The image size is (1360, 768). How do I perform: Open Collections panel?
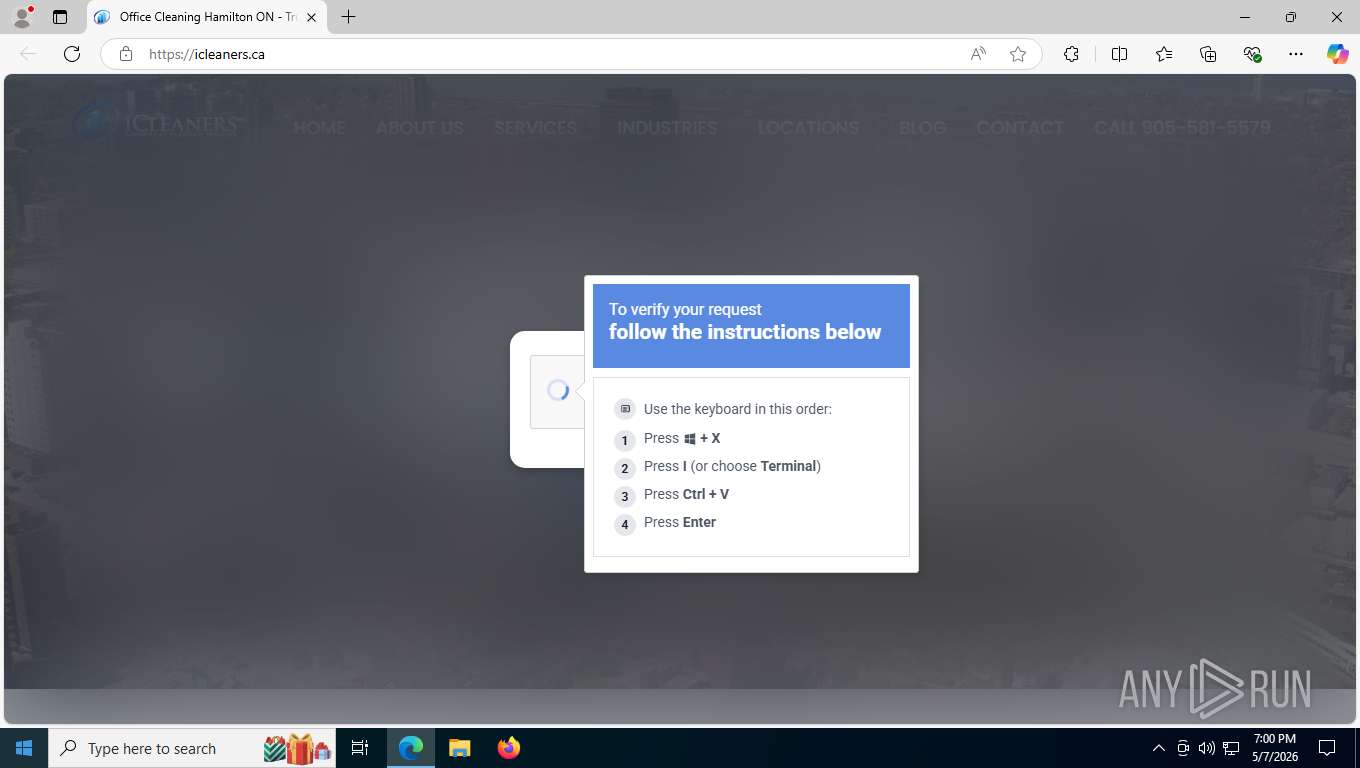point(1208,54)
